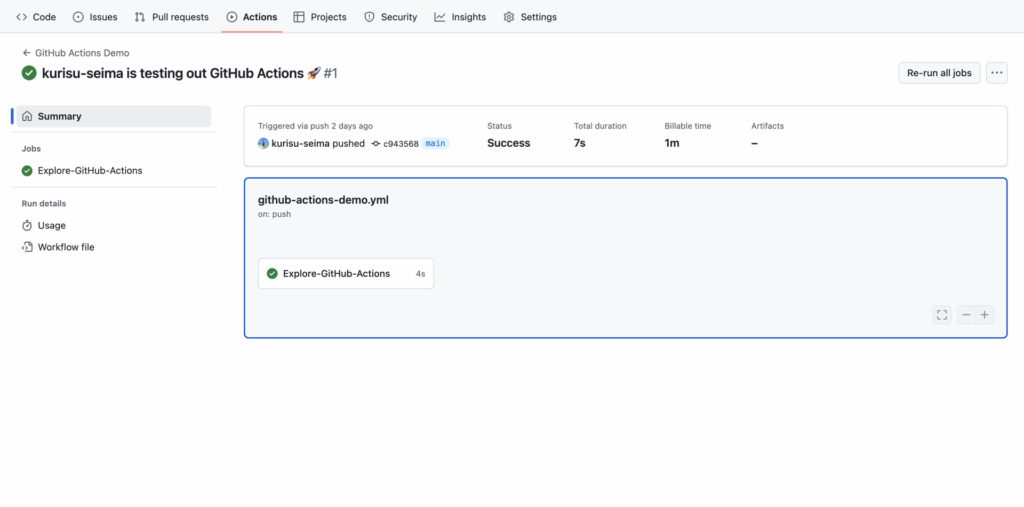The image size is (1024, 507).
Task: Go to the Pull requests tab
Action: 172,17
